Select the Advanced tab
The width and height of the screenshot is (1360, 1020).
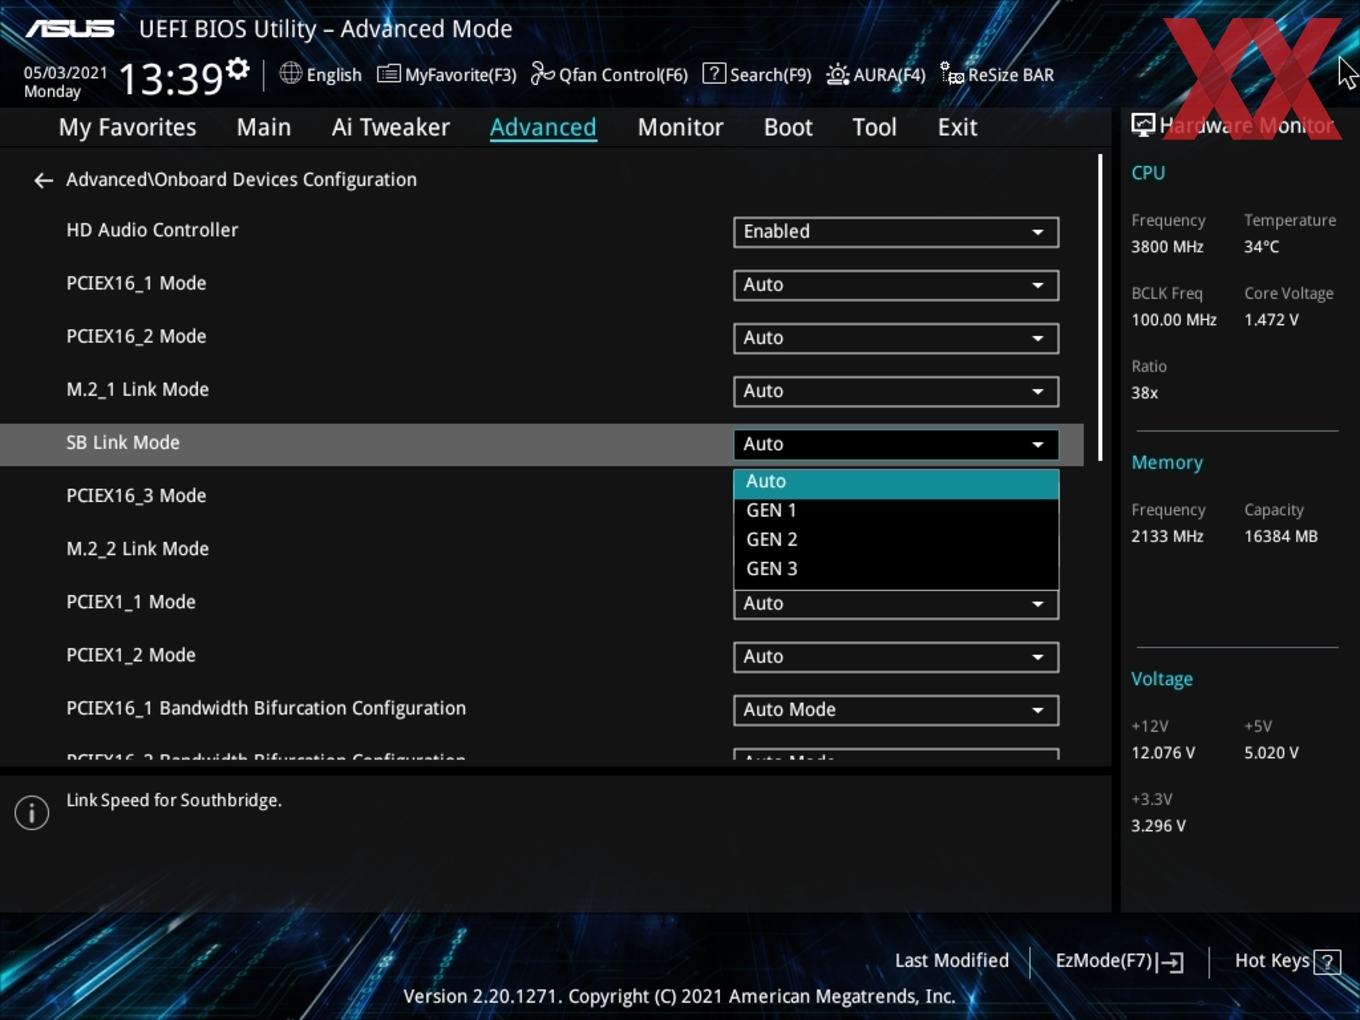(x=543, y=127)
